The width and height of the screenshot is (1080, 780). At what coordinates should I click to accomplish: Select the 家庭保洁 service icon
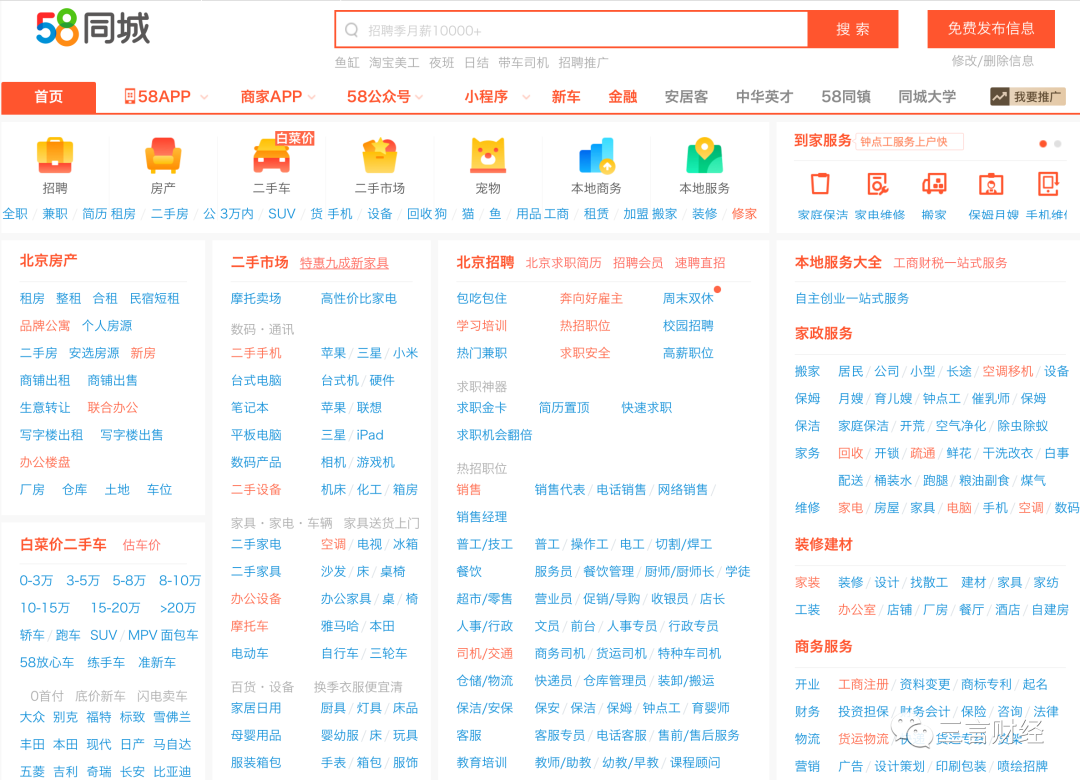(x=820, y=184)
